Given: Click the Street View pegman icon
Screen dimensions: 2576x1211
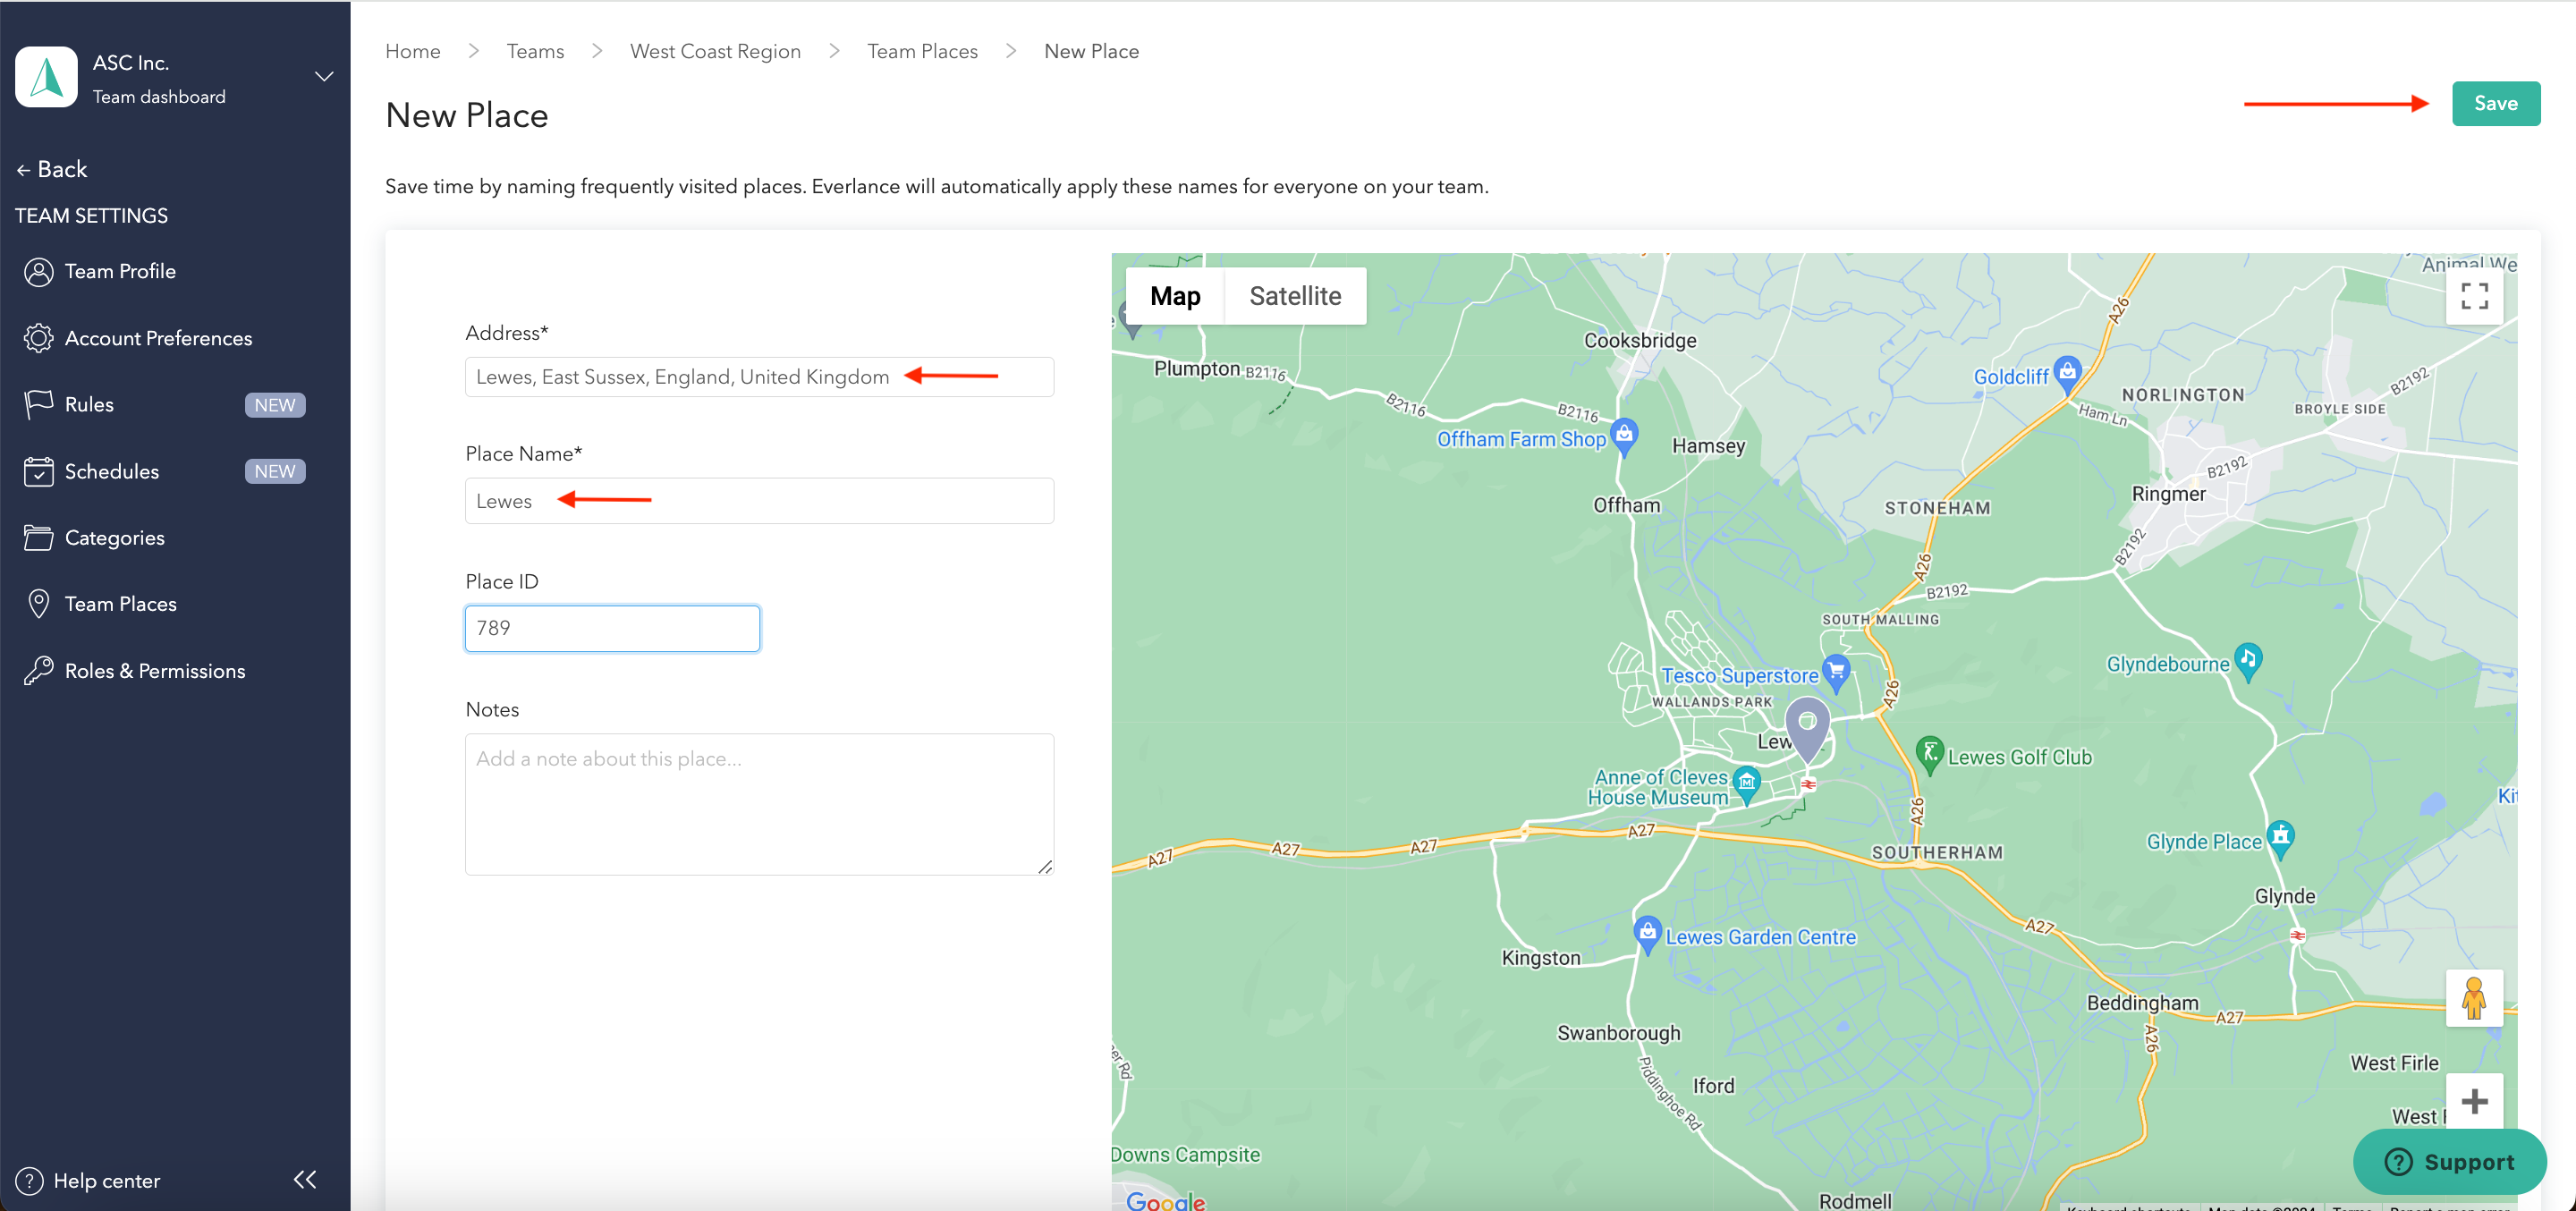Looking at the screenshot, I should point(2473,998).
